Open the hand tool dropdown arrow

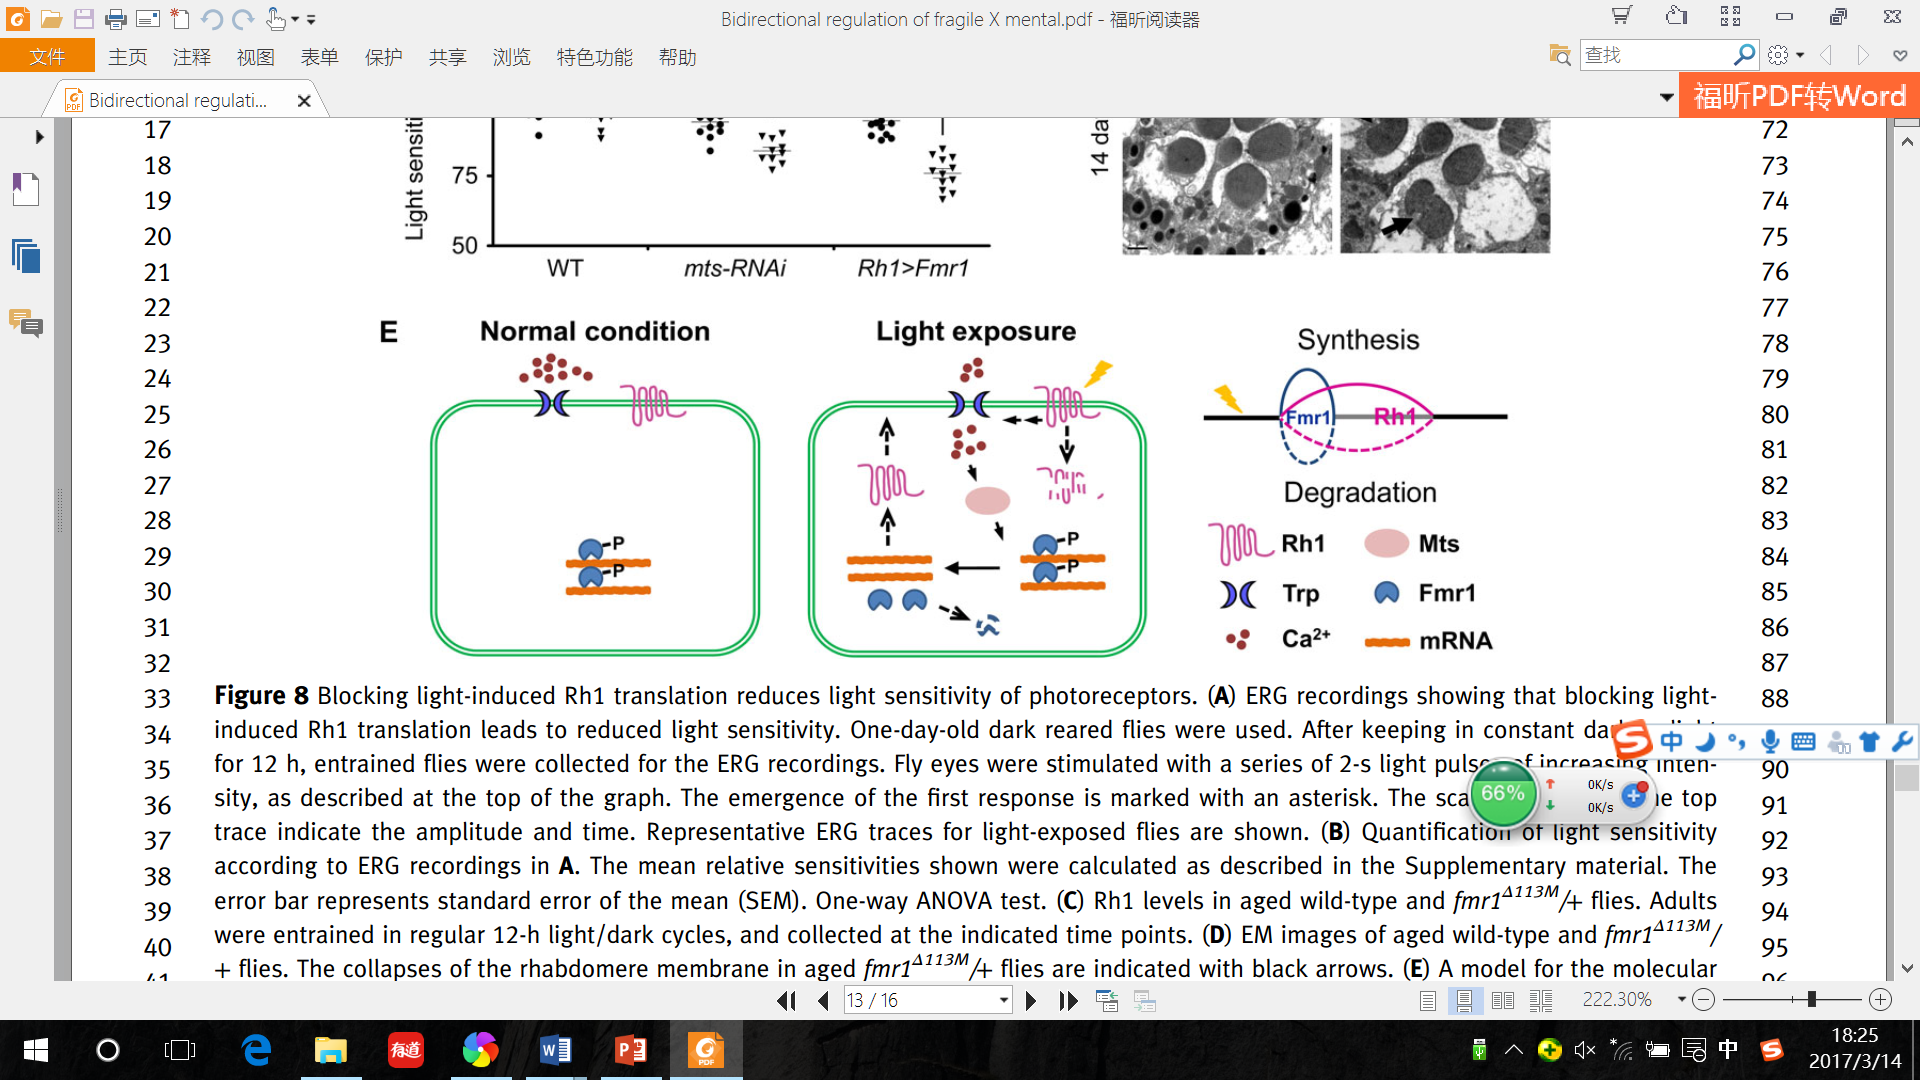[295, 20]
